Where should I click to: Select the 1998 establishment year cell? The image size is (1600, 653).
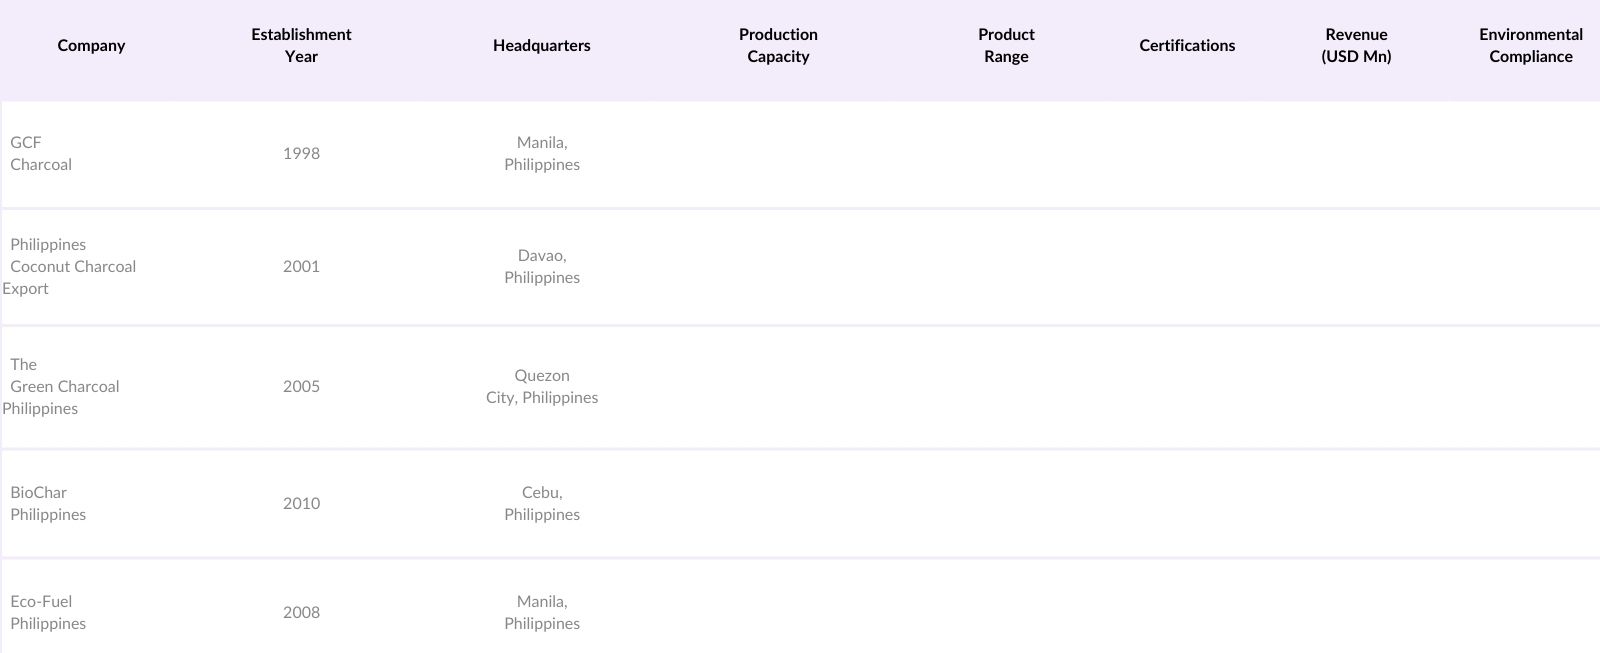(x=301, y=154)
